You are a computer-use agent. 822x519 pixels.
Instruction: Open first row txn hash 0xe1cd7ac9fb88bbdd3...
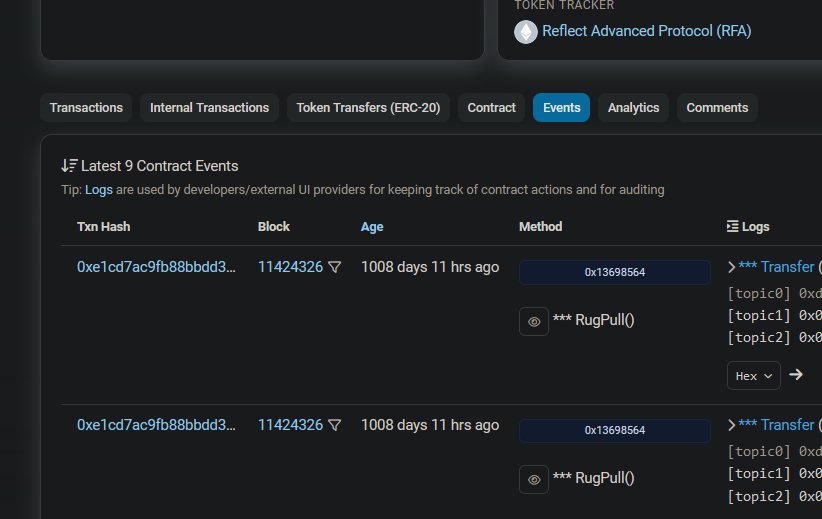[156, 267]
